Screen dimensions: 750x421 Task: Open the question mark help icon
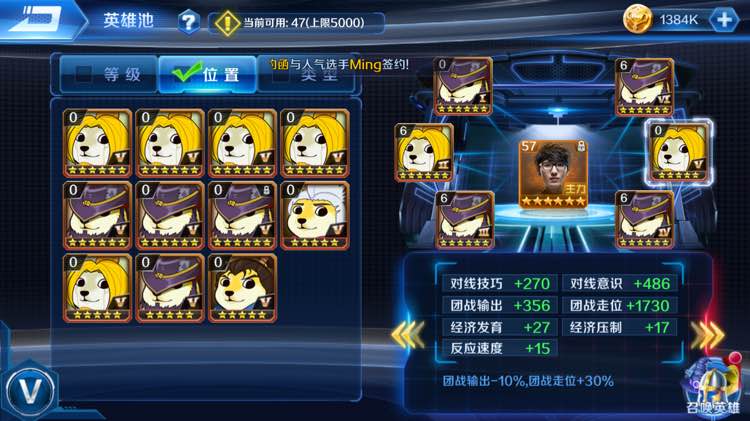189,22
